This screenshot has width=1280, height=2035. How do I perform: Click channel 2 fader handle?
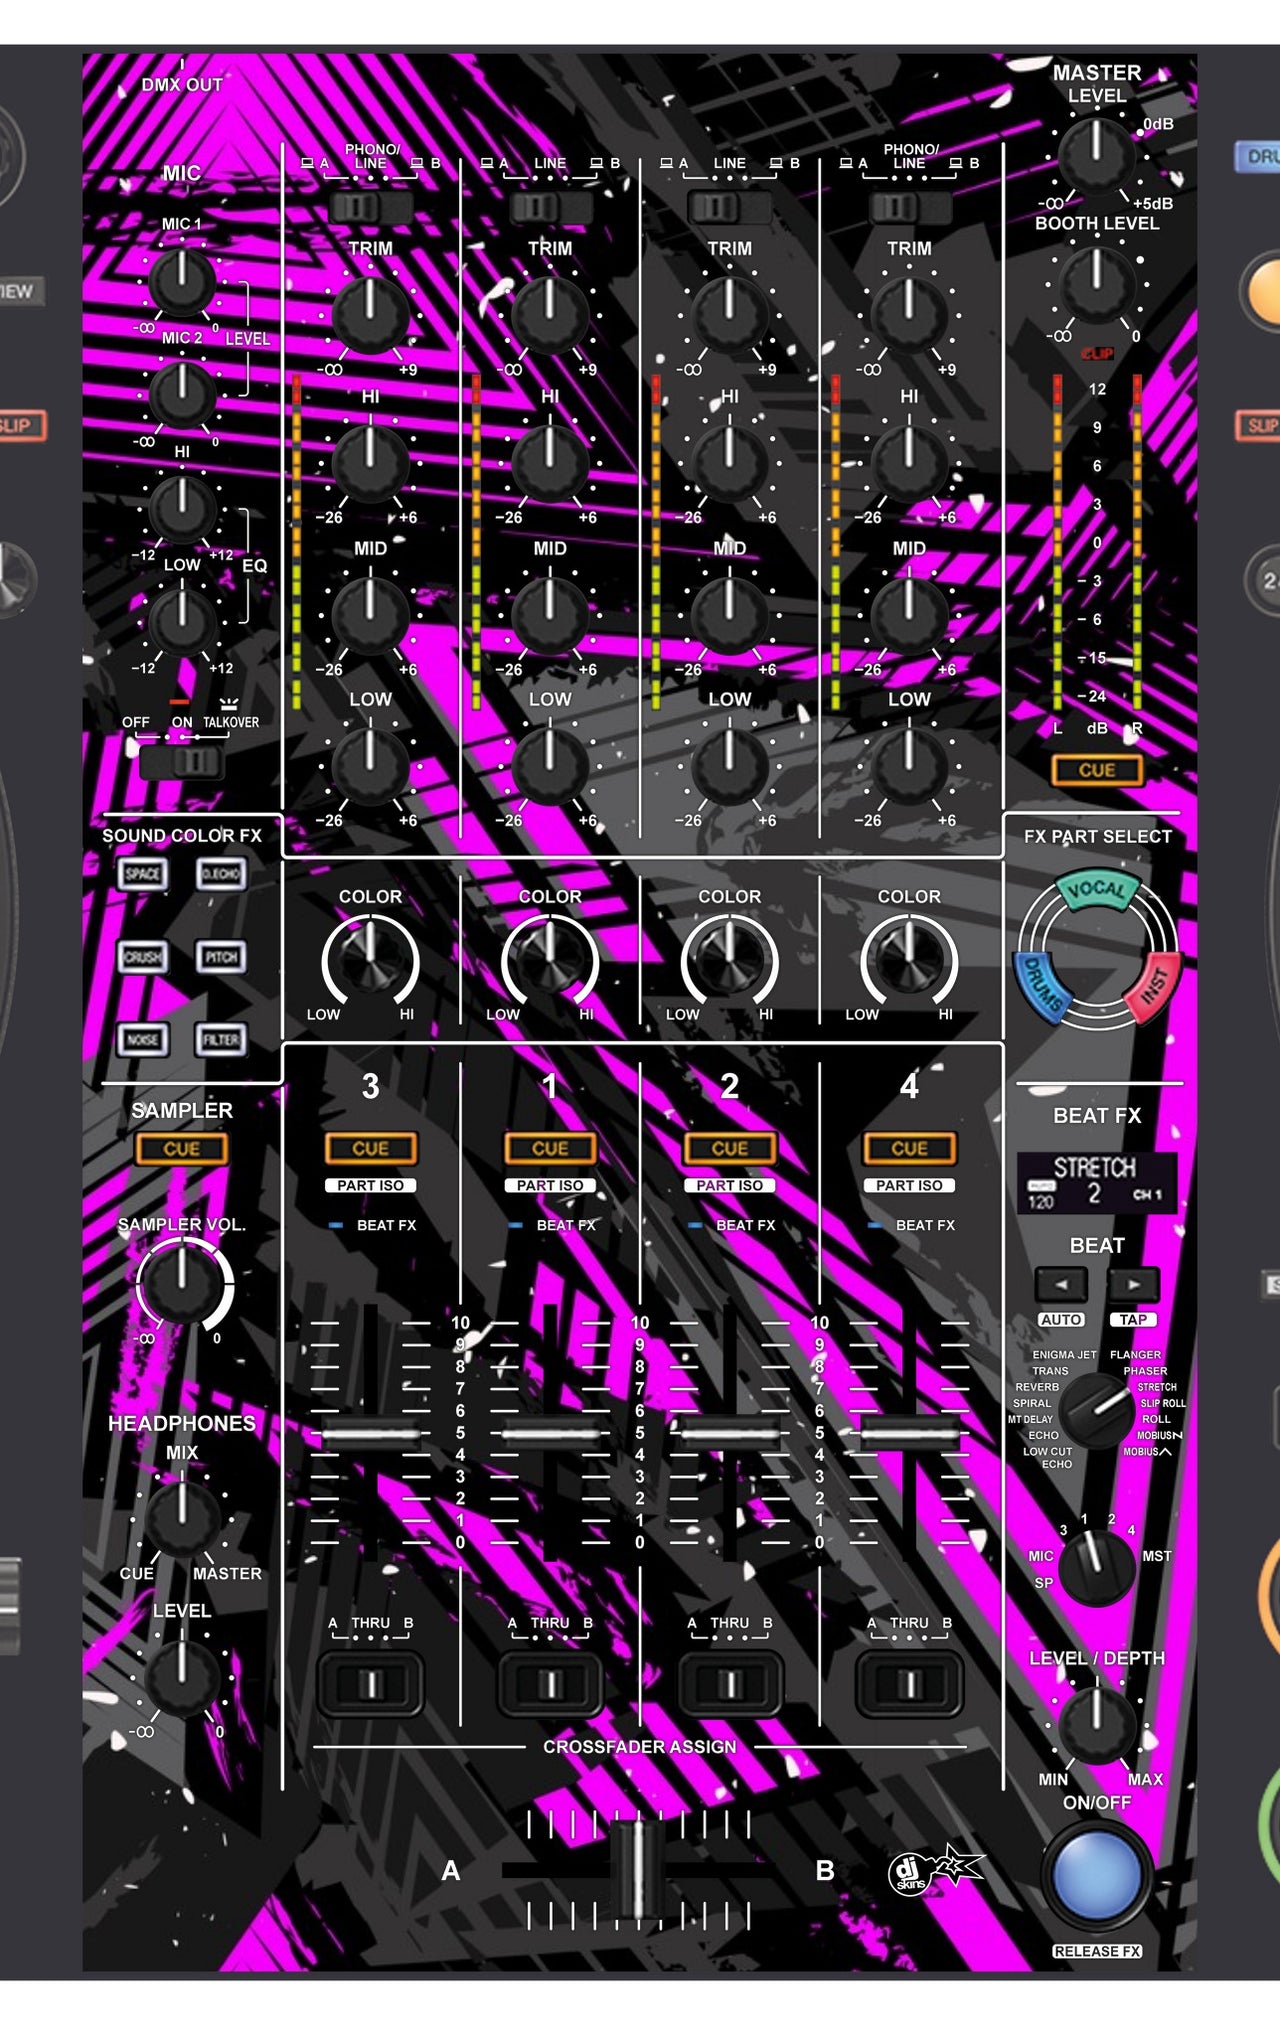pos(729,1433)
